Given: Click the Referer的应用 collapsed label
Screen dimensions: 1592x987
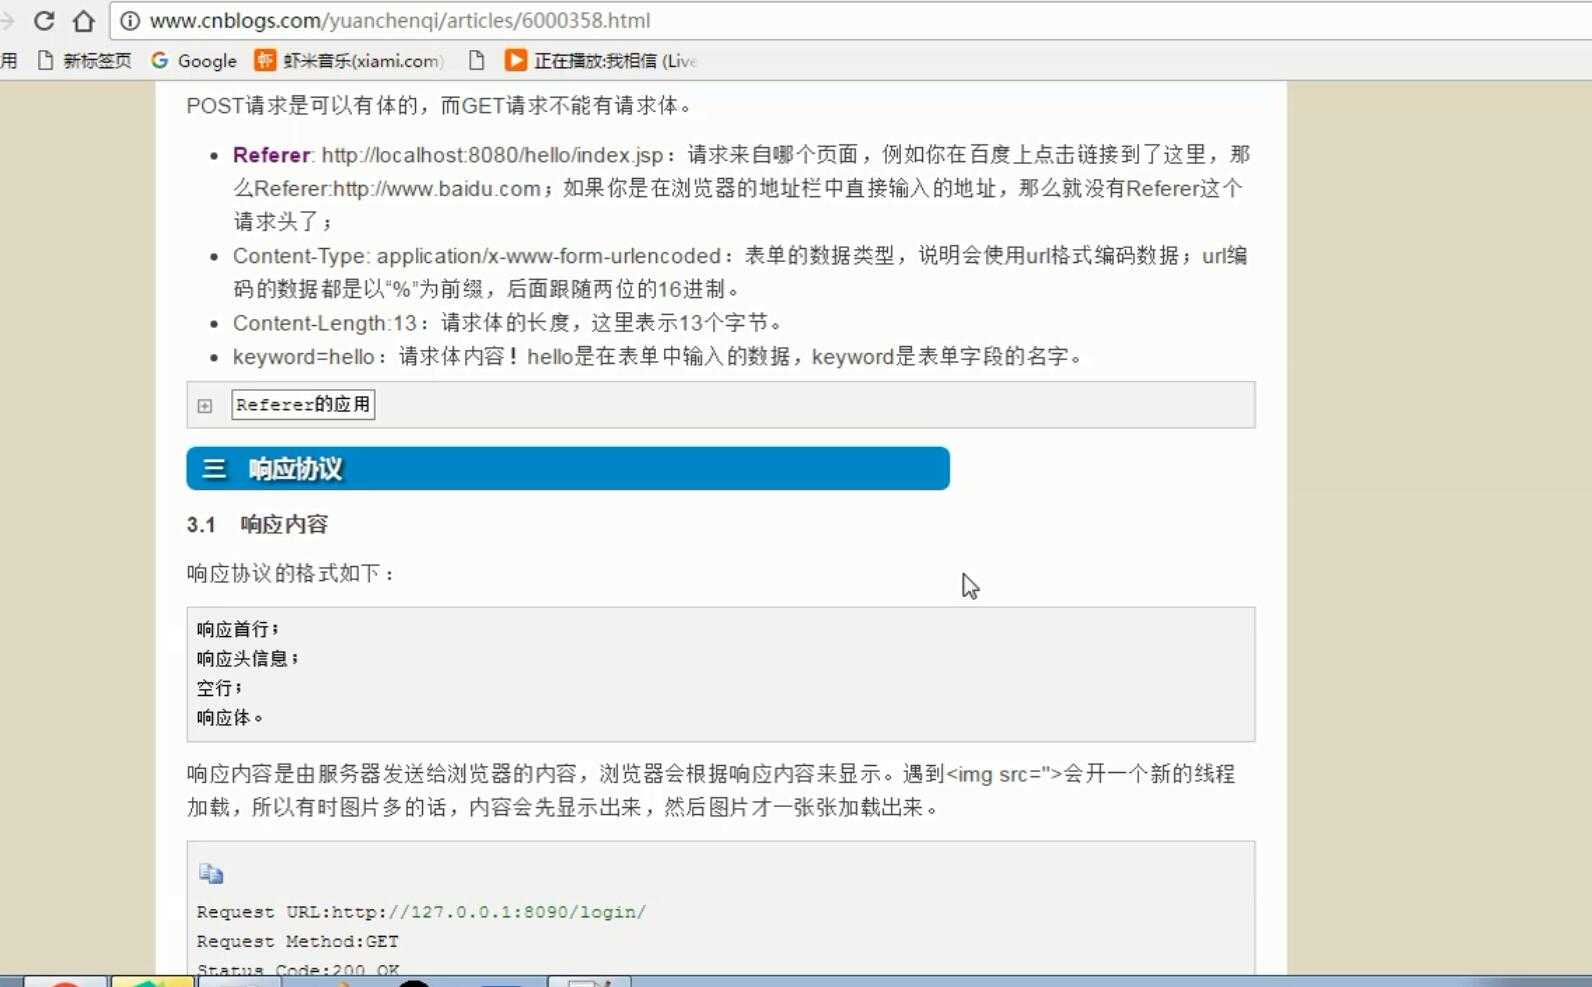Looking at the screenshot, I should coord(303,405).
